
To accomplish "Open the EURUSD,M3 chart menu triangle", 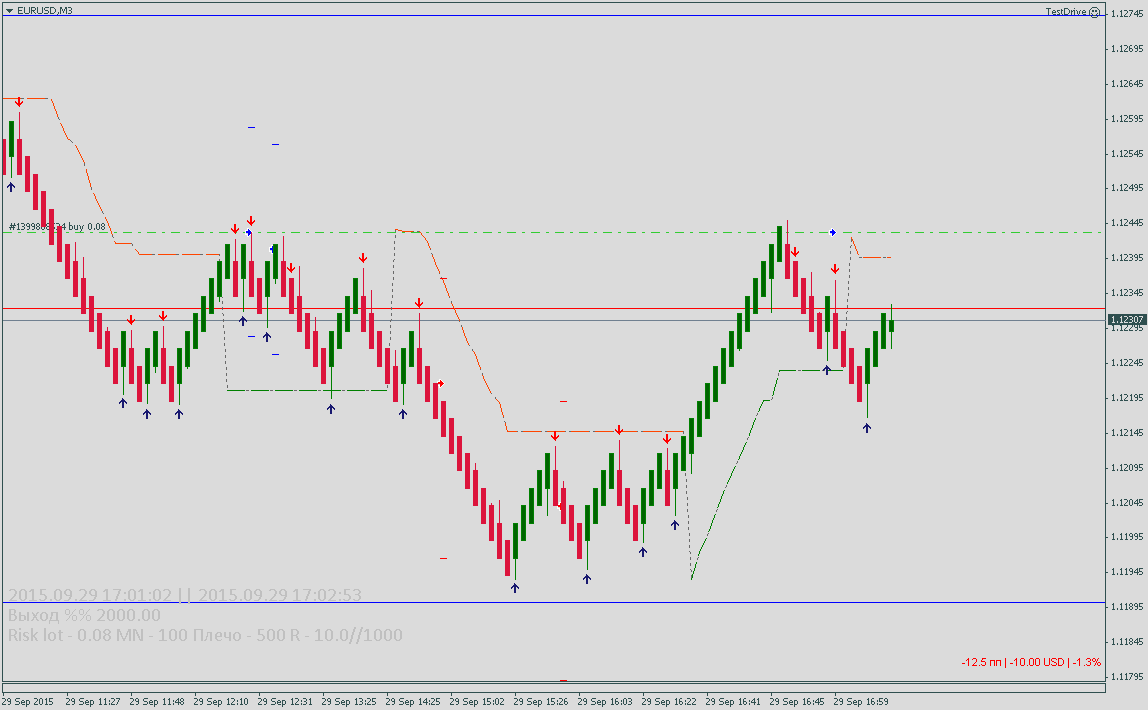I will coord(10,11).
